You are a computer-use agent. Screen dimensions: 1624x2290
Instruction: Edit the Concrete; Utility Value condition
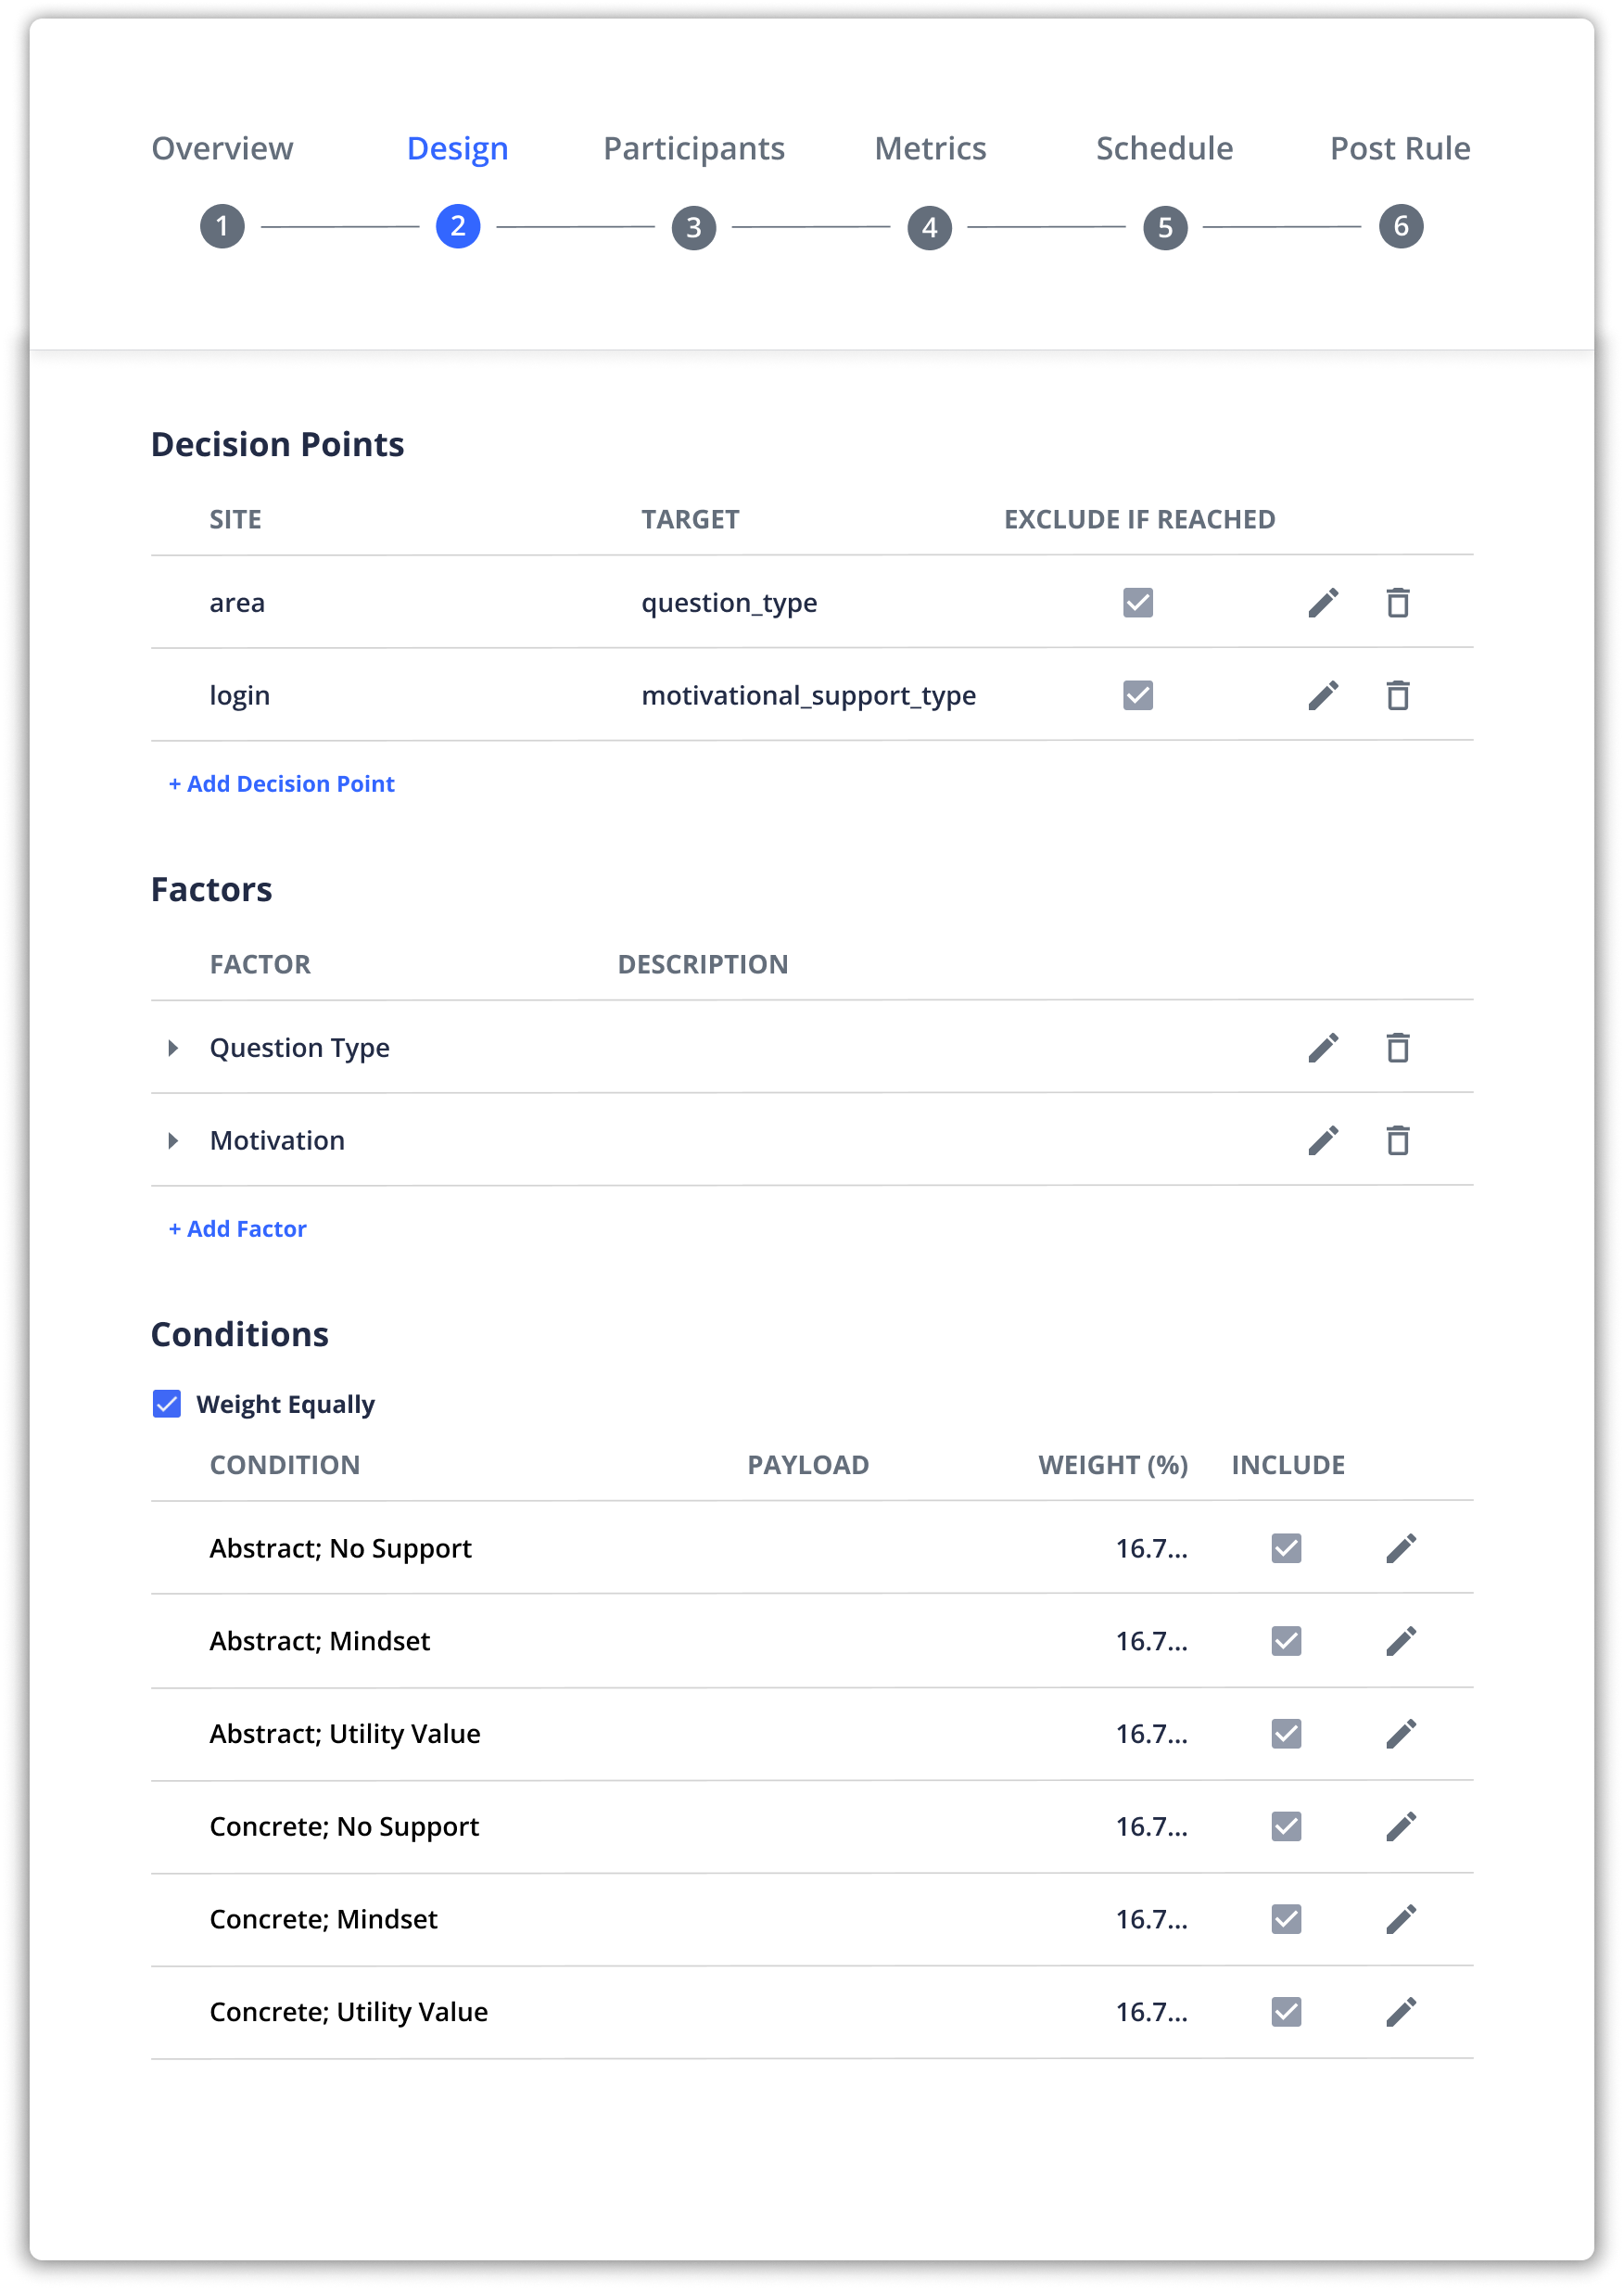pyautogui.click(x=1402, y=2011)
